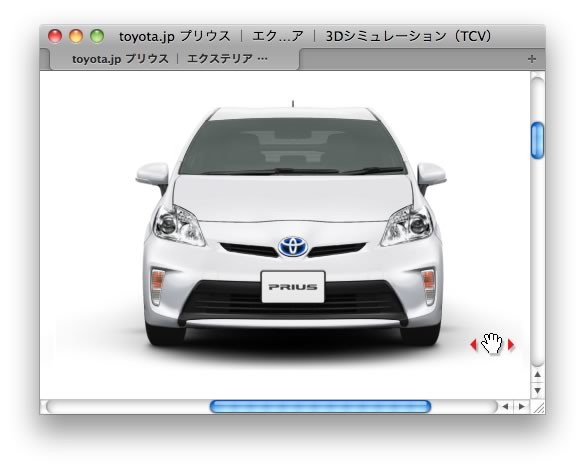Rotate car right with red arrow

(x=511, y=345)
